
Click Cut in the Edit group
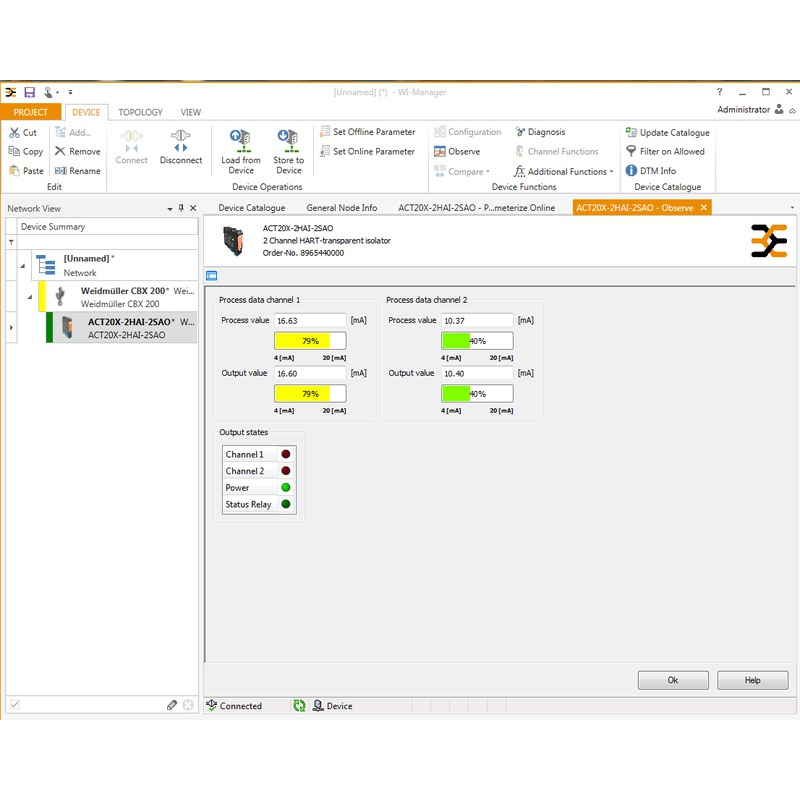[23, 133]
